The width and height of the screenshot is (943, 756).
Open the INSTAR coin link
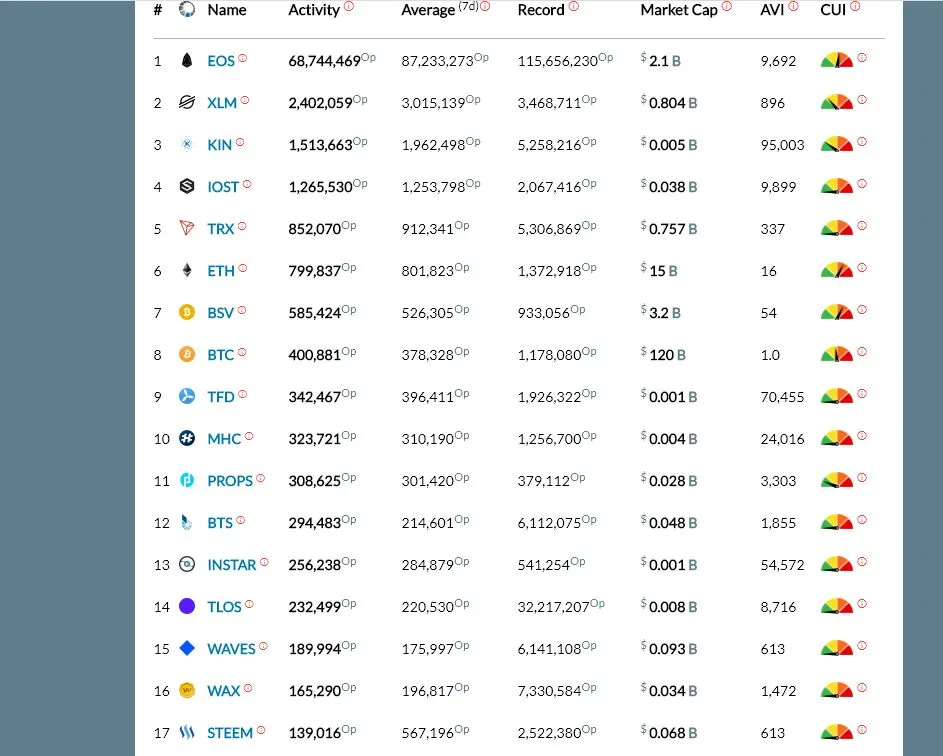(232, 565)
